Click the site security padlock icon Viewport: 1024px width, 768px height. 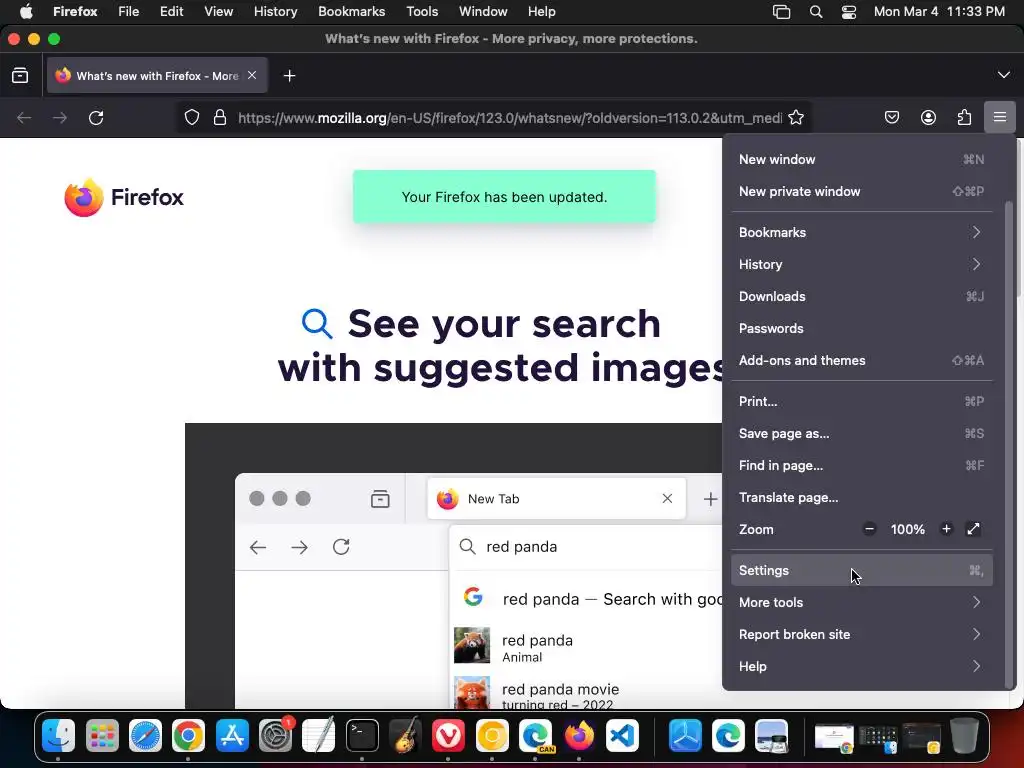pyautogui.click(x=220, y=118)
